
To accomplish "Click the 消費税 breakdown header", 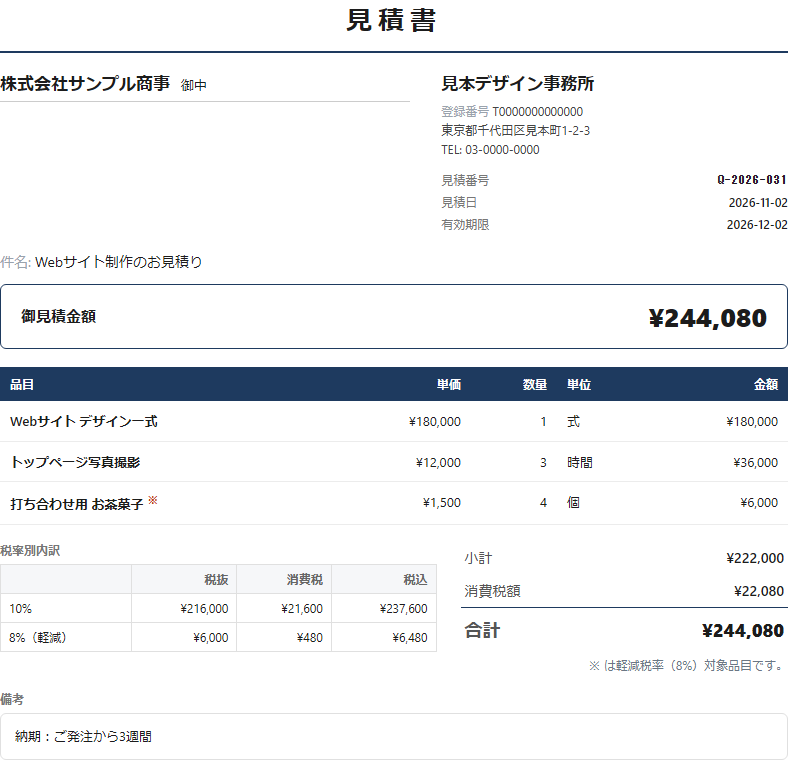I will point(305,580).
